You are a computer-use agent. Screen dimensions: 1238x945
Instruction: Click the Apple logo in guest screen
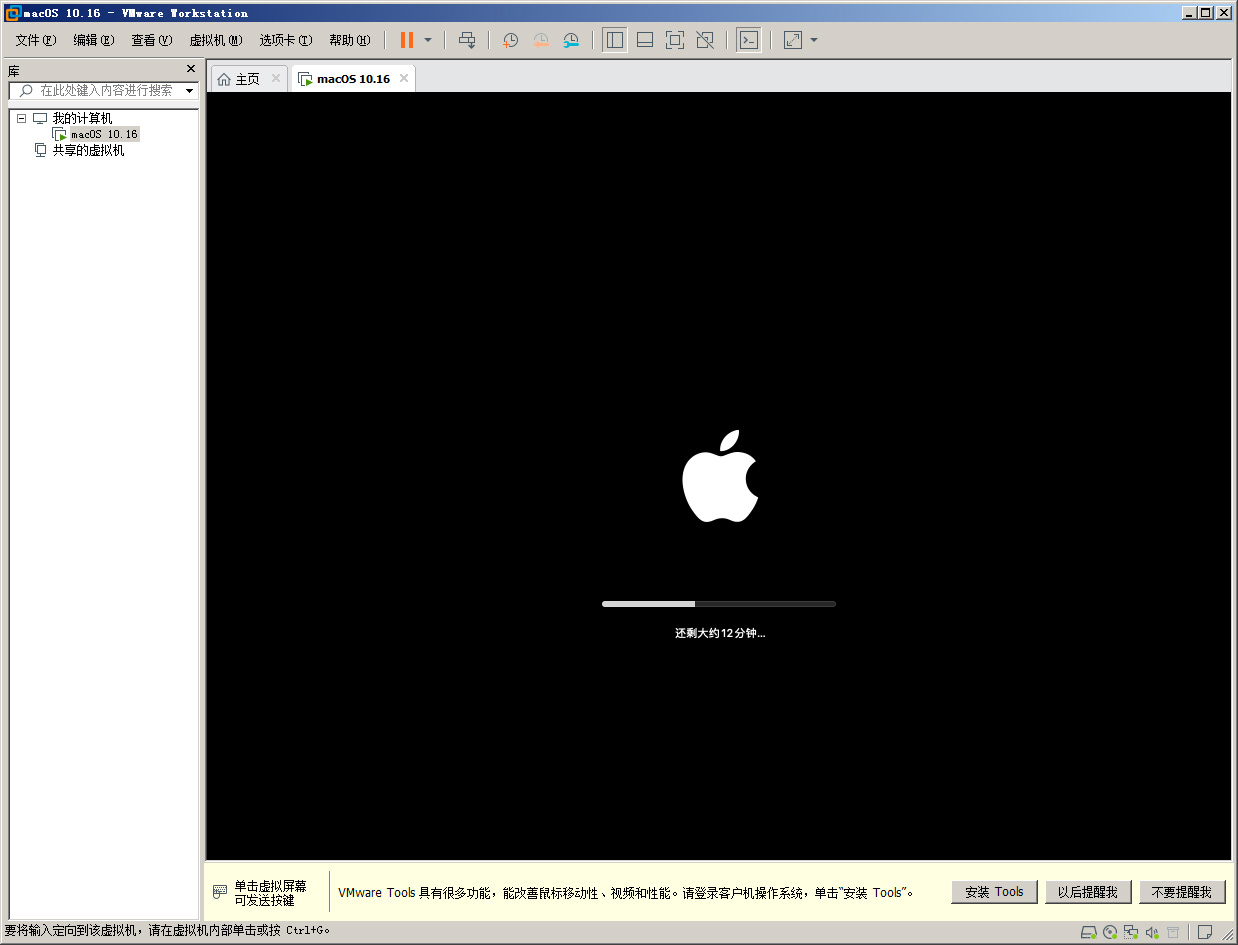pyautogui.click(x=720, y=476)
